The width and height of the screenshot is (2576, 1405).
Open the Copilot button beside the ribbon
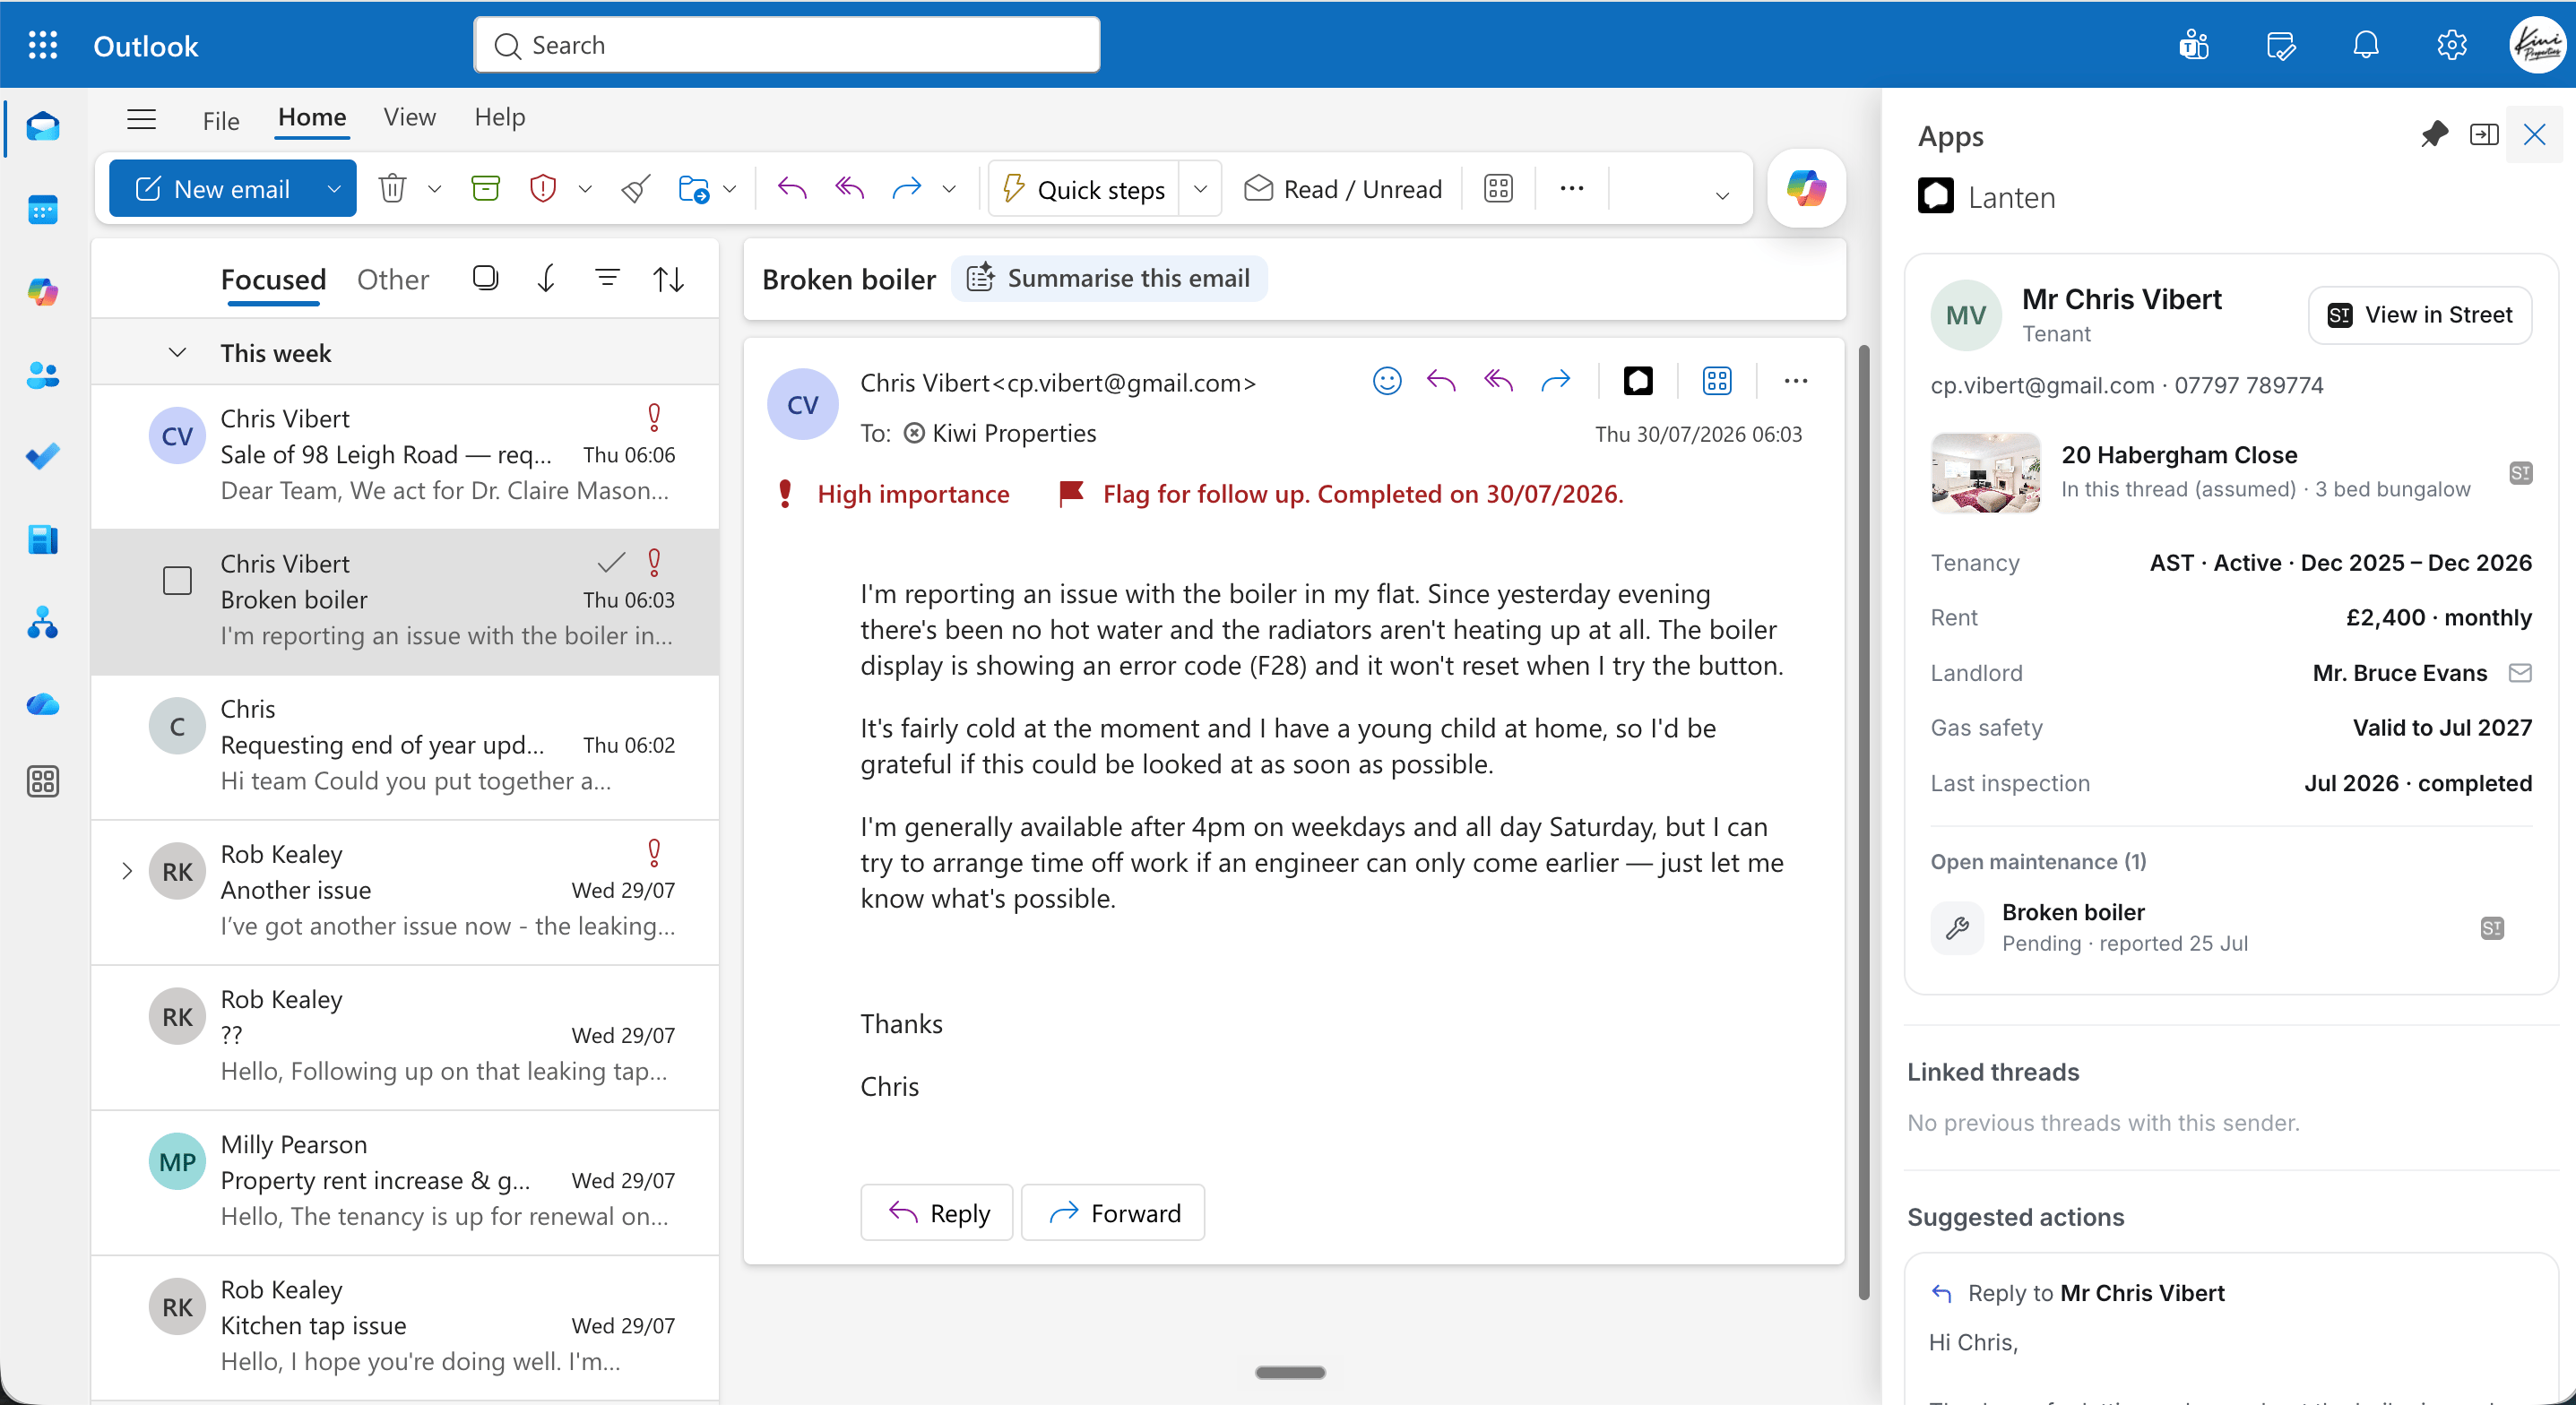click(1806, 189)
